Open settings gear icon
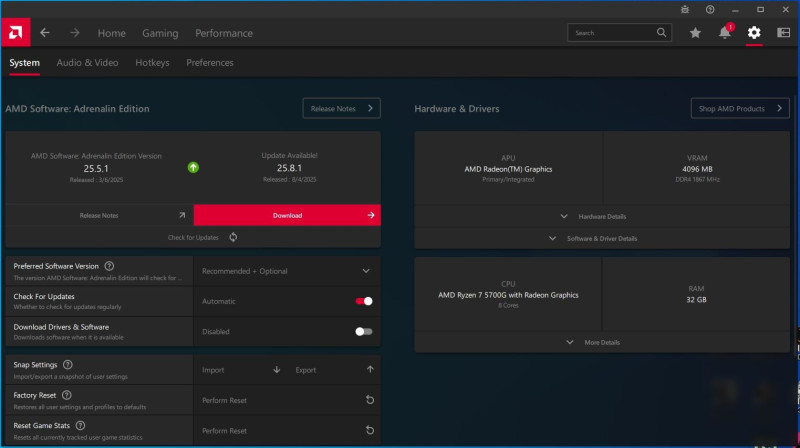Viewport: 800px width, 448px height. tap(754, 33)
